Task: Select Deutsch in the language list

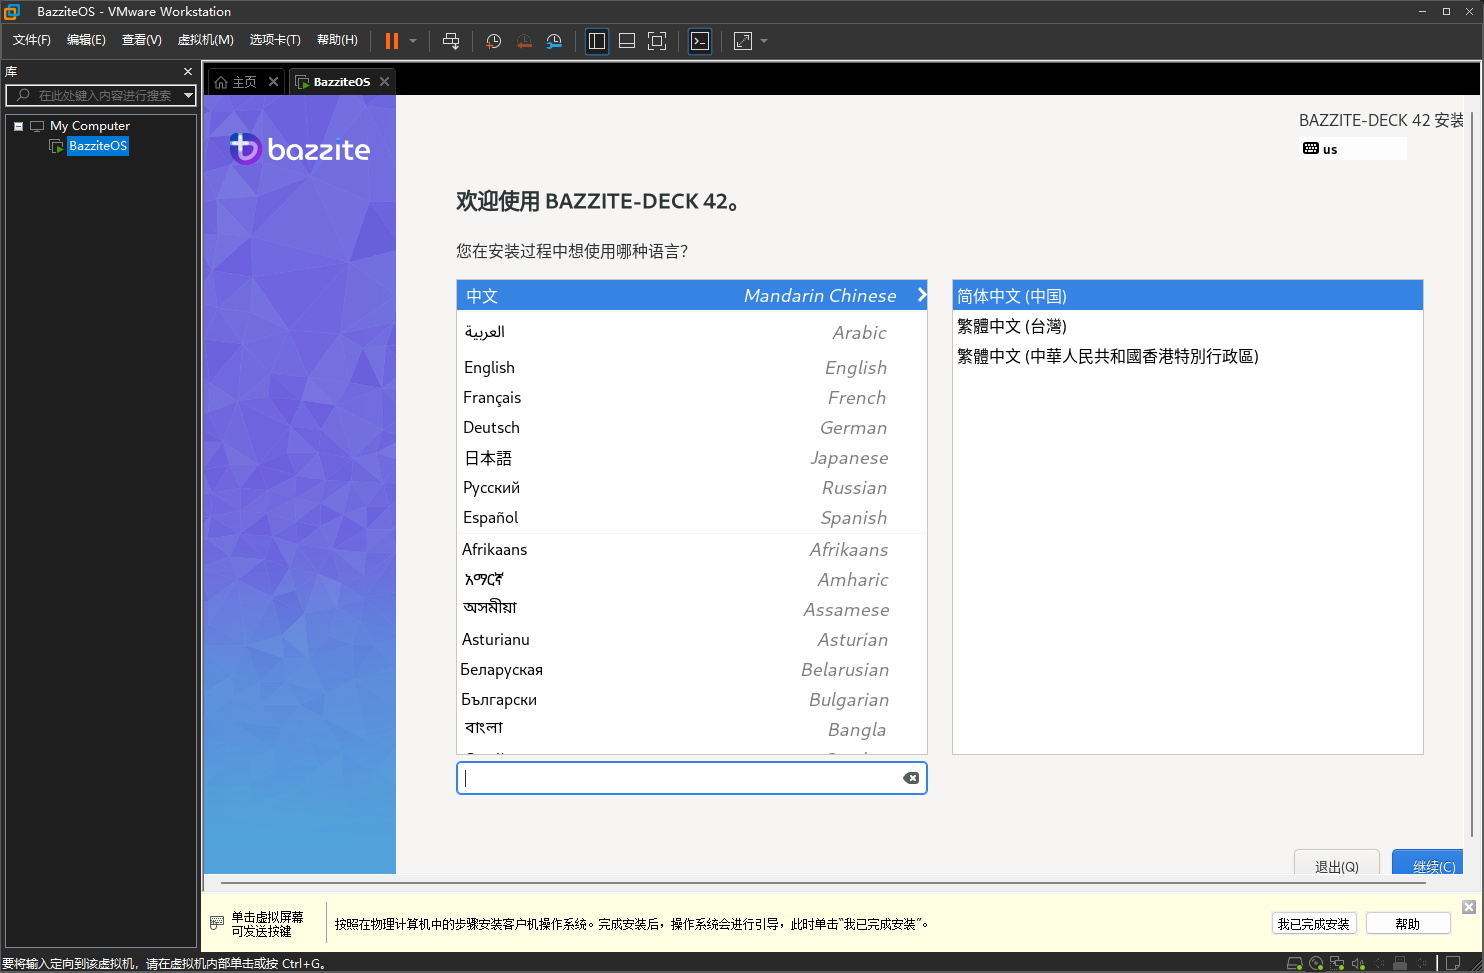Action: point(692,428)
